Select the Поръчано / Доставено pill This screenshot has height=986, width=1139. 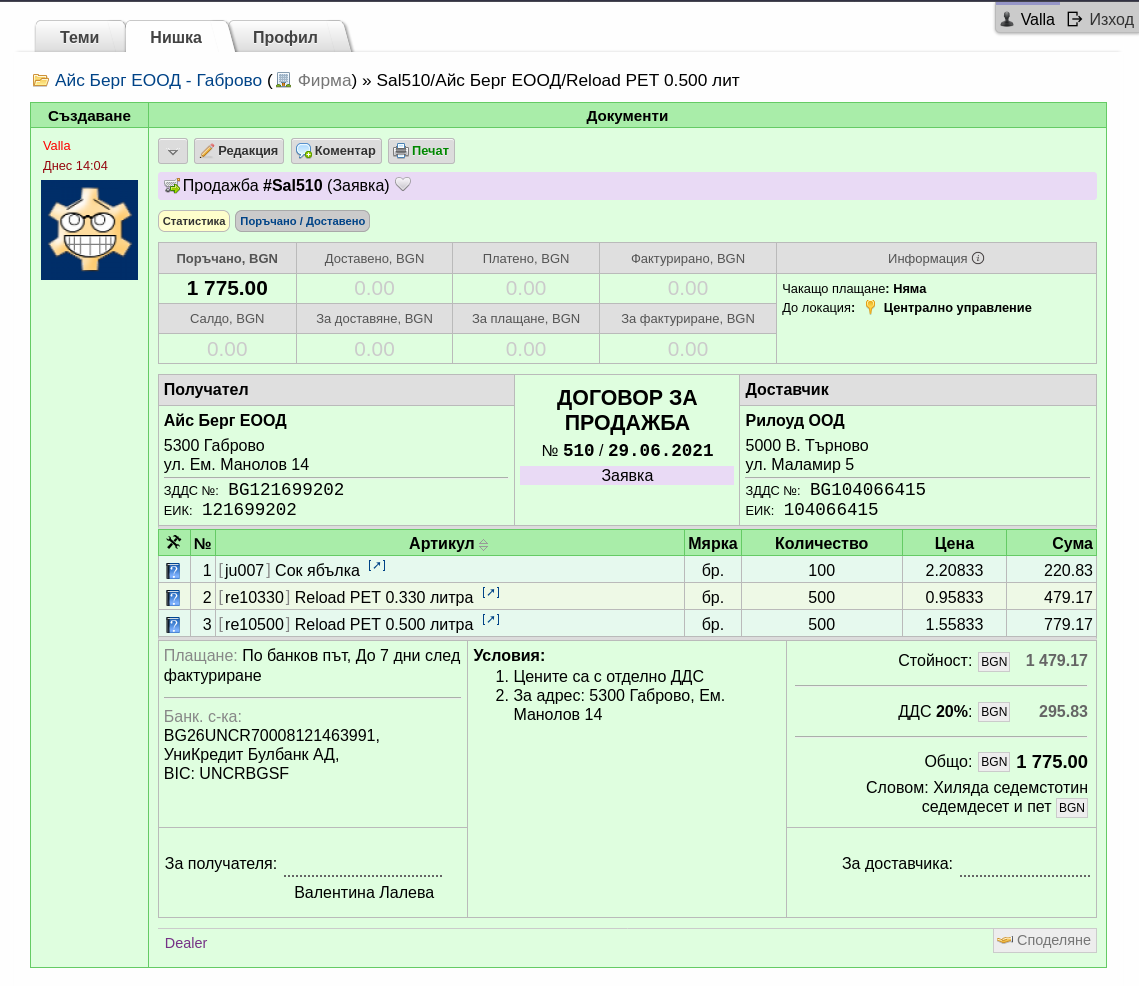(x=302, y=221)
